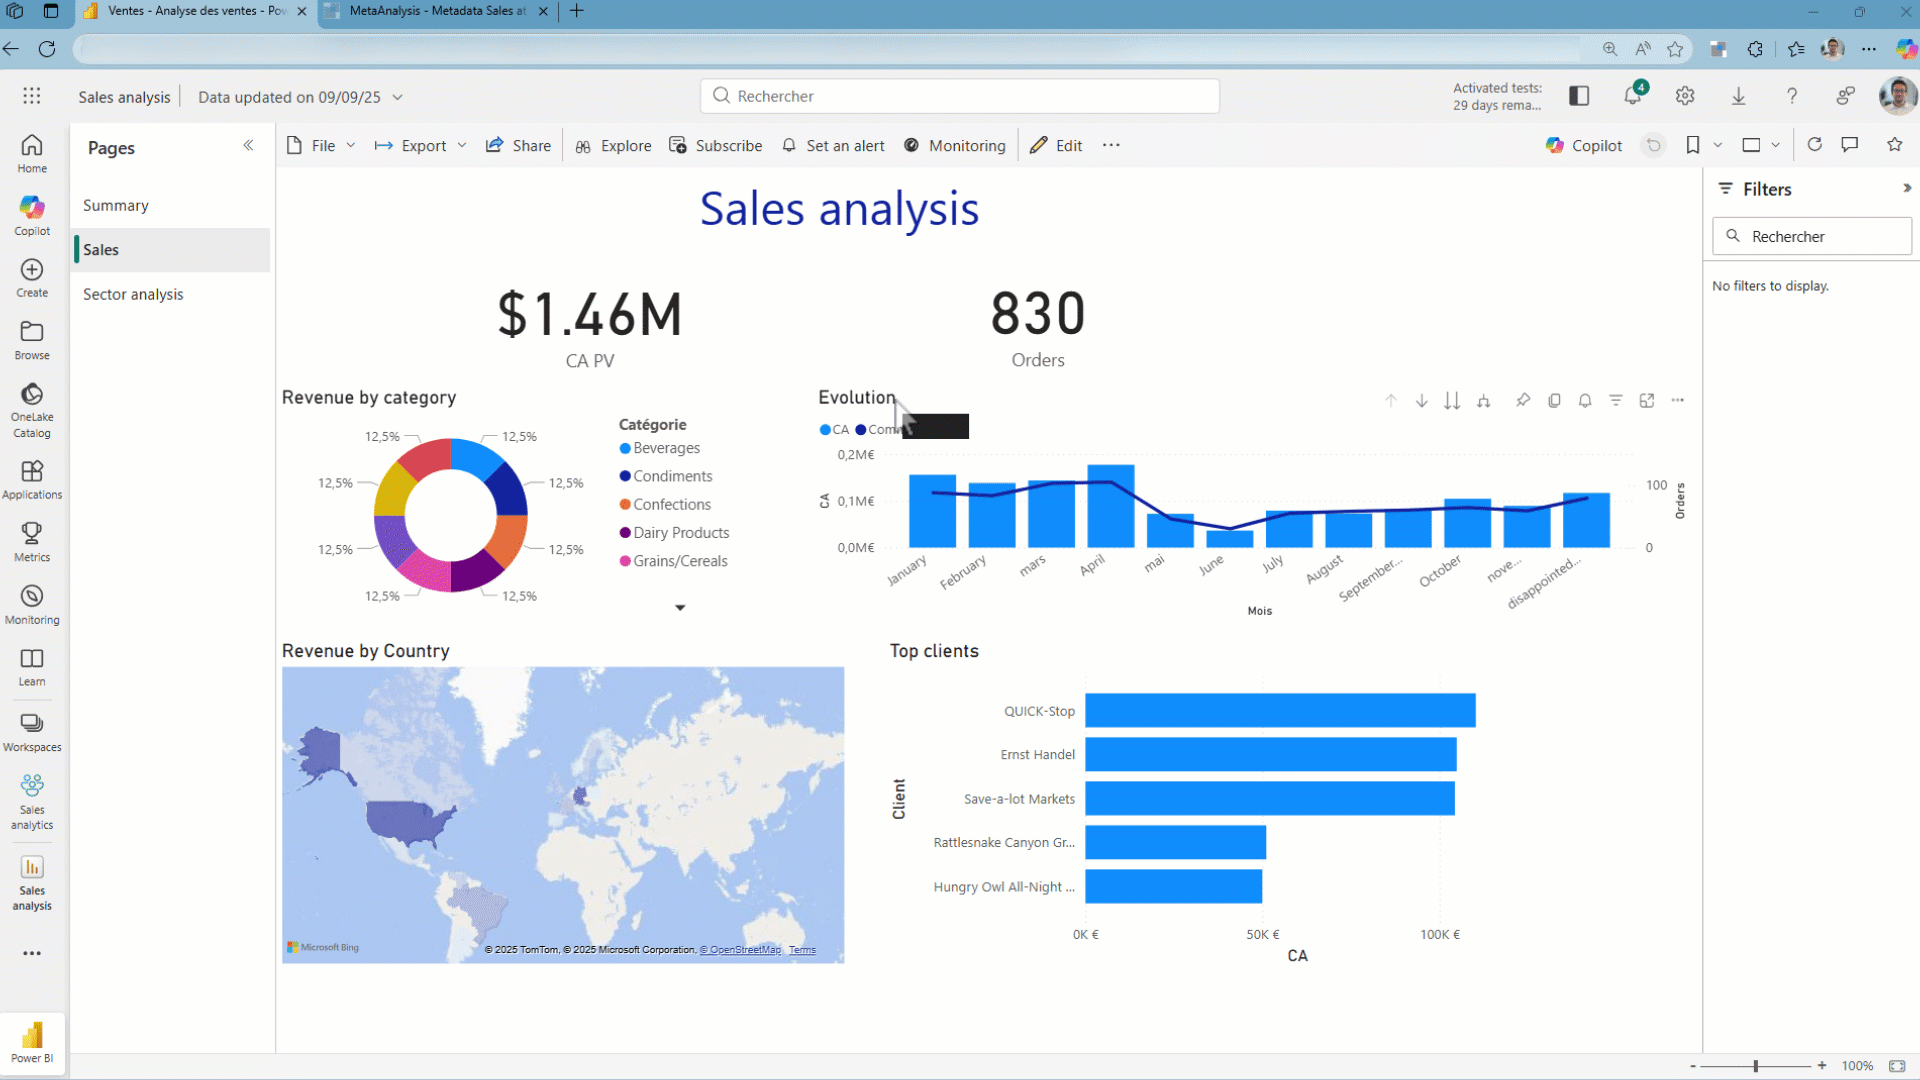Refresh the report visuals
The height and width of the screenshot is (1080, 1920).
click(x=1815, y=145)
